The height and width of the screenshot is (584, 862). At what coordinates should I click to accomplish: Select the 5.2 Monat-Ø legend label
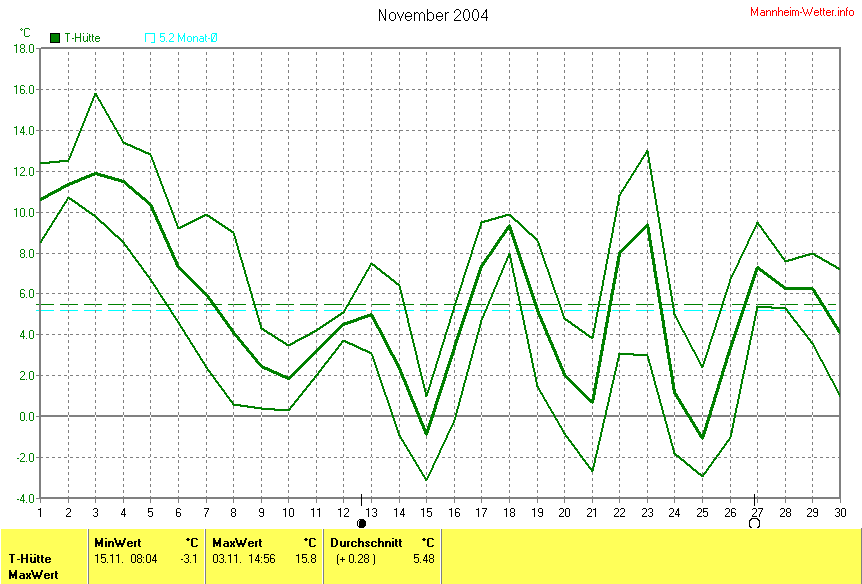(x=189, y=38)
